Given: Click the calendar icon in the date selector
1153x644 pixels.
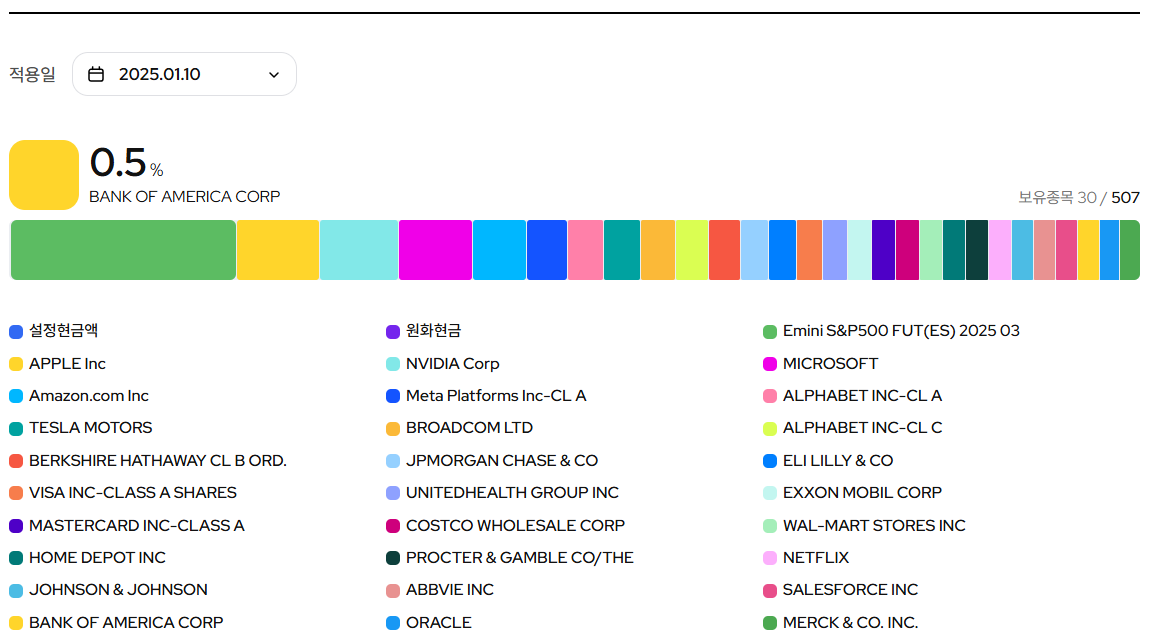Looking at the screenshot, I should [x=96, y=74].
